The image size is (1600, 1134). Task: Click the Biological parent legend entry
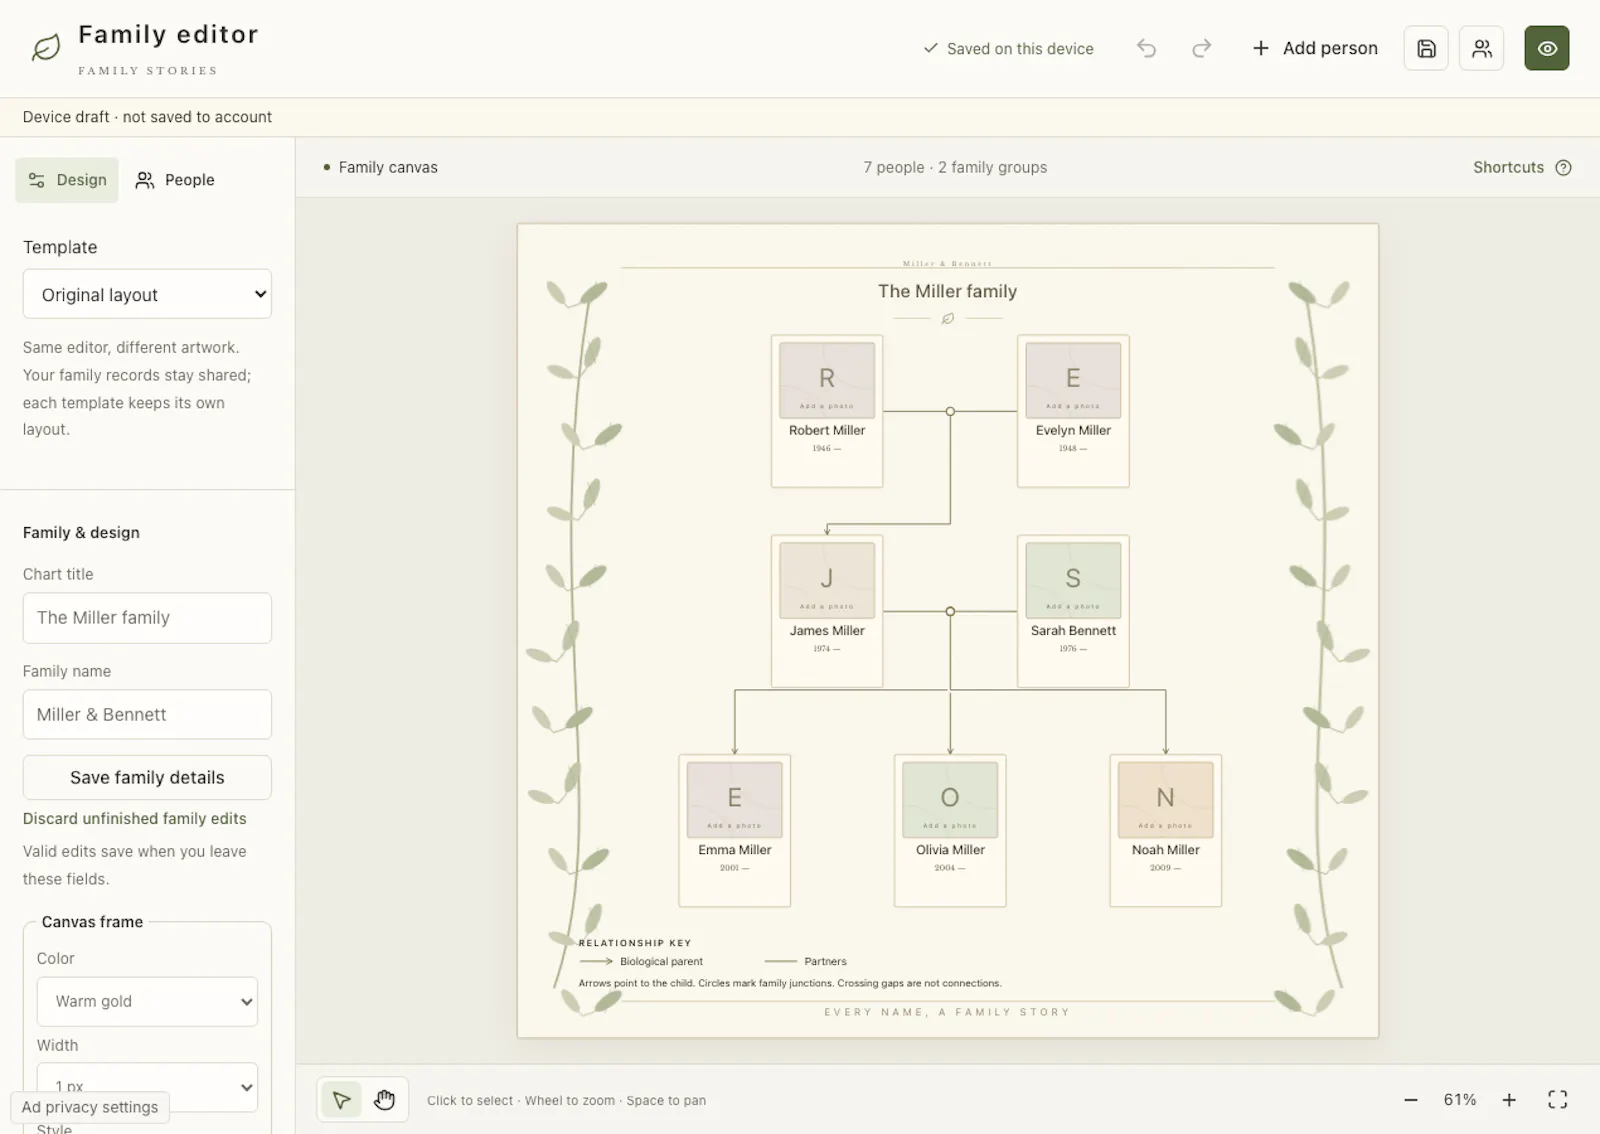tap(641, 961)
